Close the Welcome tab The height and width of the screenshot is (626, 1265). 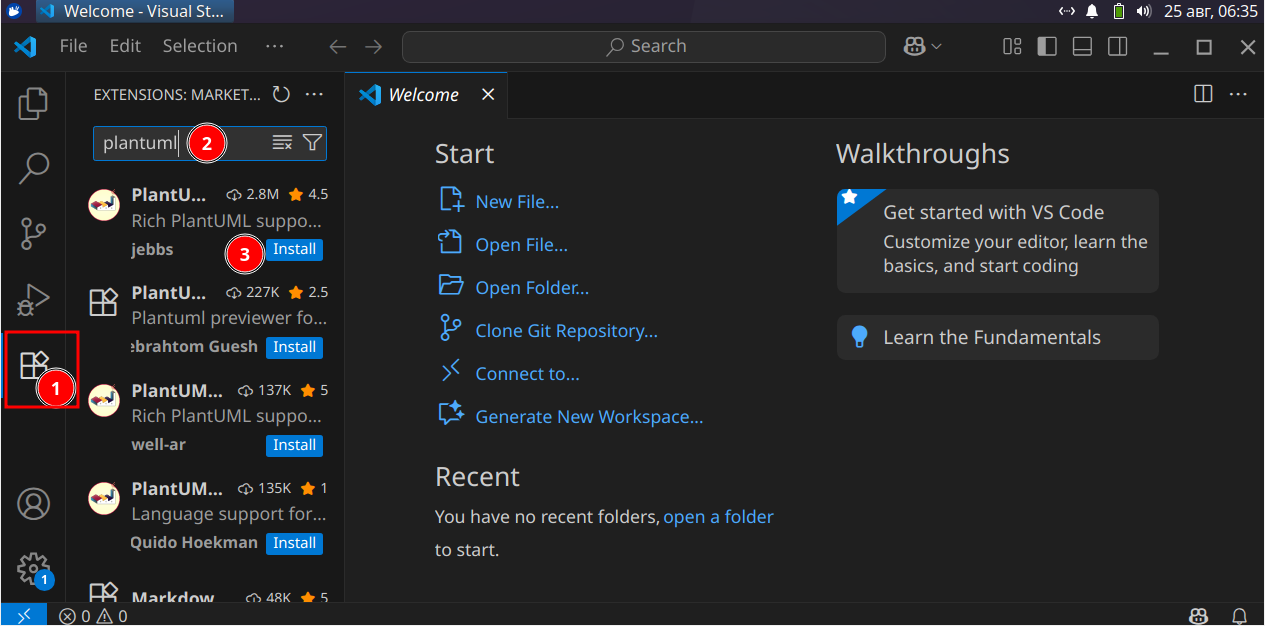[x=488, y=95]
